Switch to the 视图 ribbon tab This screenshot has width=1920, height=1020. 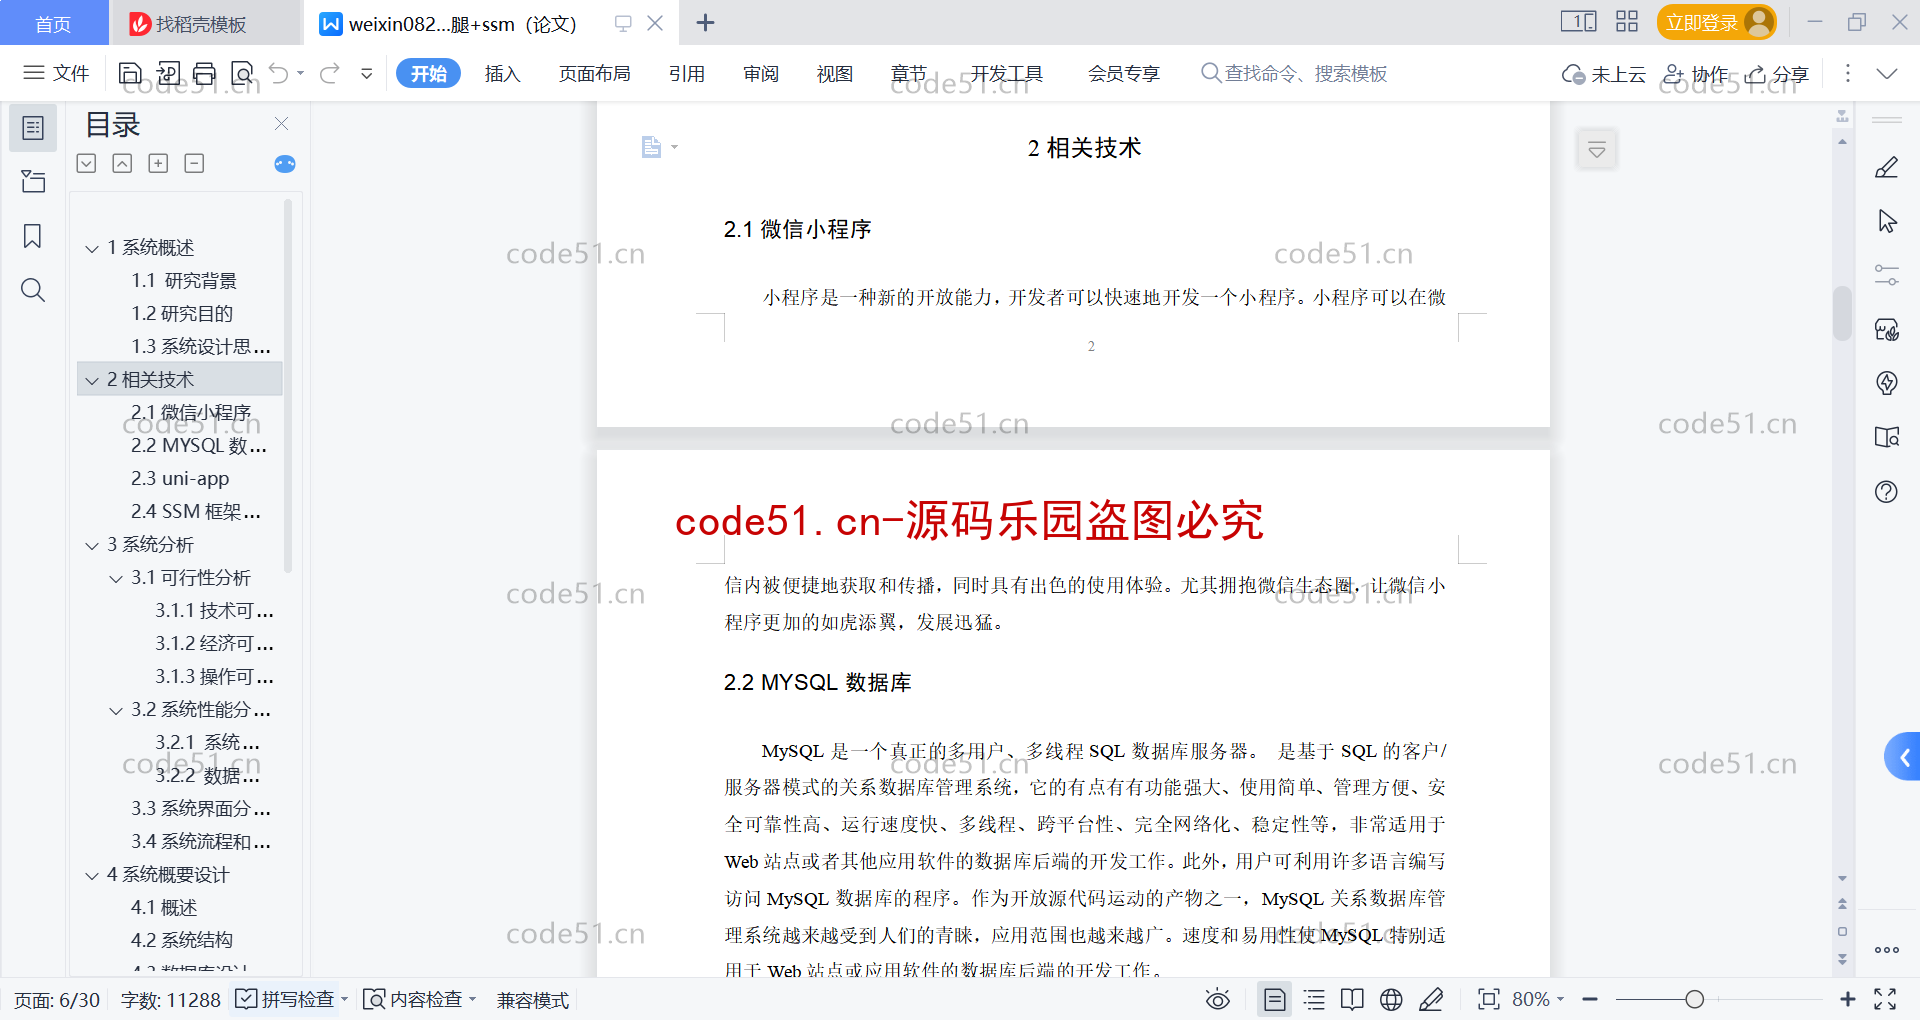coord(835,73)
